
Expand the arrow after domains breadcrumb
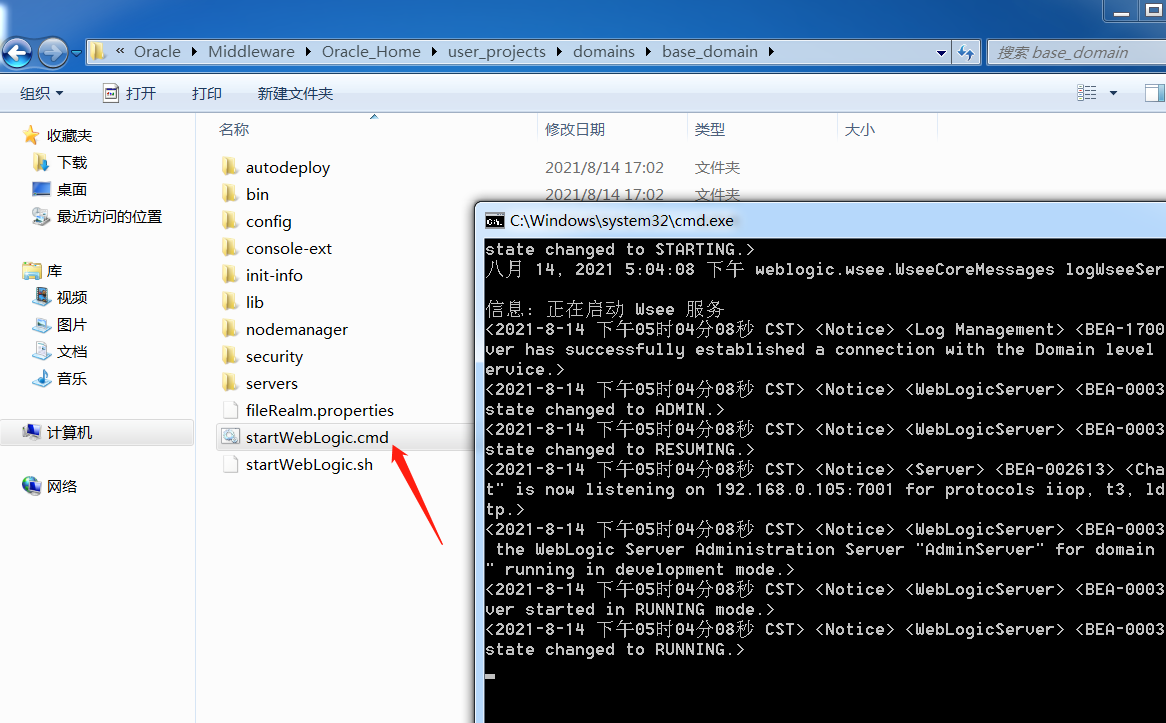coord(648,51)
